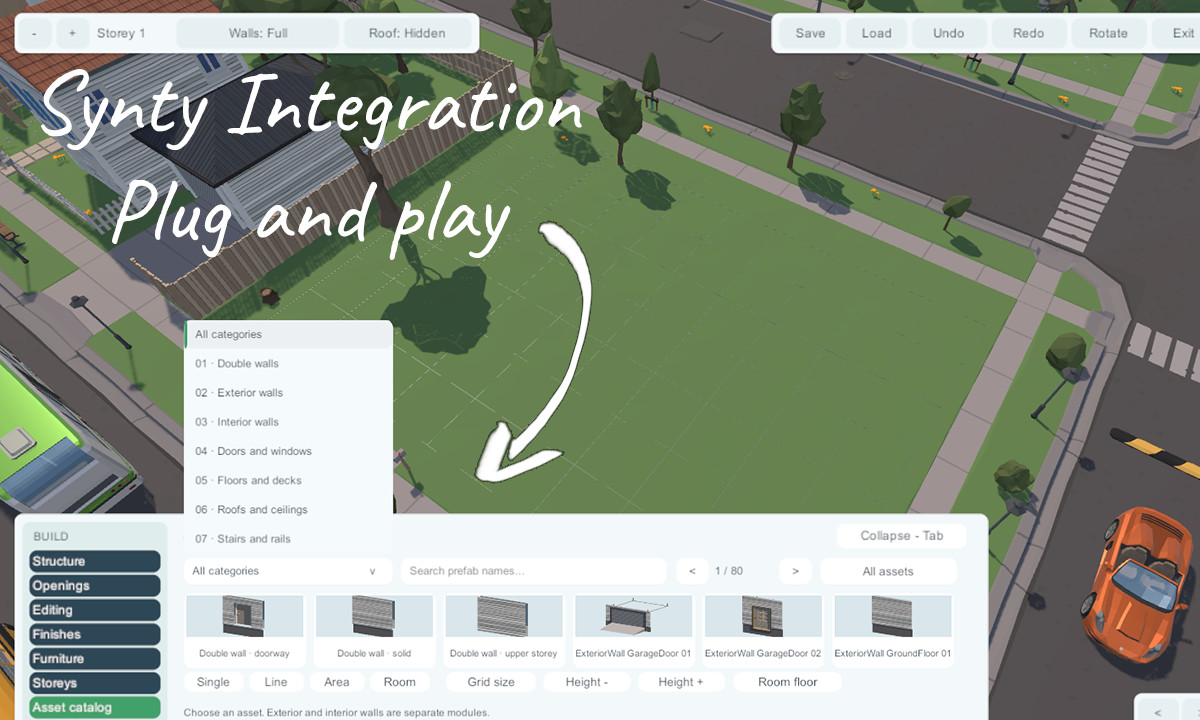The width and height of the screenshot is (1200, 720).
Task: Redo the last action
Action: (x=1028, y=33)
